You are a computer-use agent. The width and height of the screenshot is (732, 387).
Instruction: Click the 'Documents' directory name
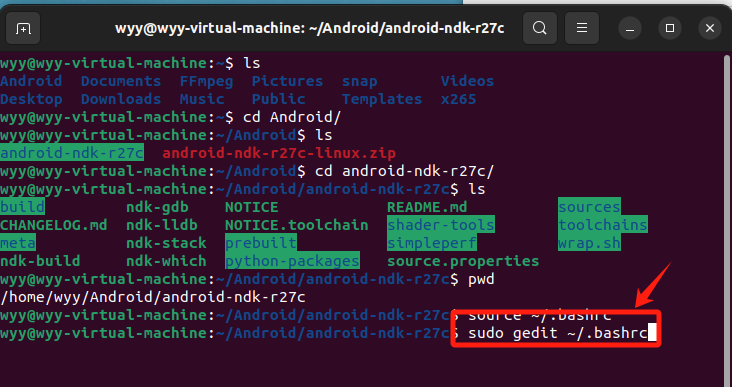[121, 81]
